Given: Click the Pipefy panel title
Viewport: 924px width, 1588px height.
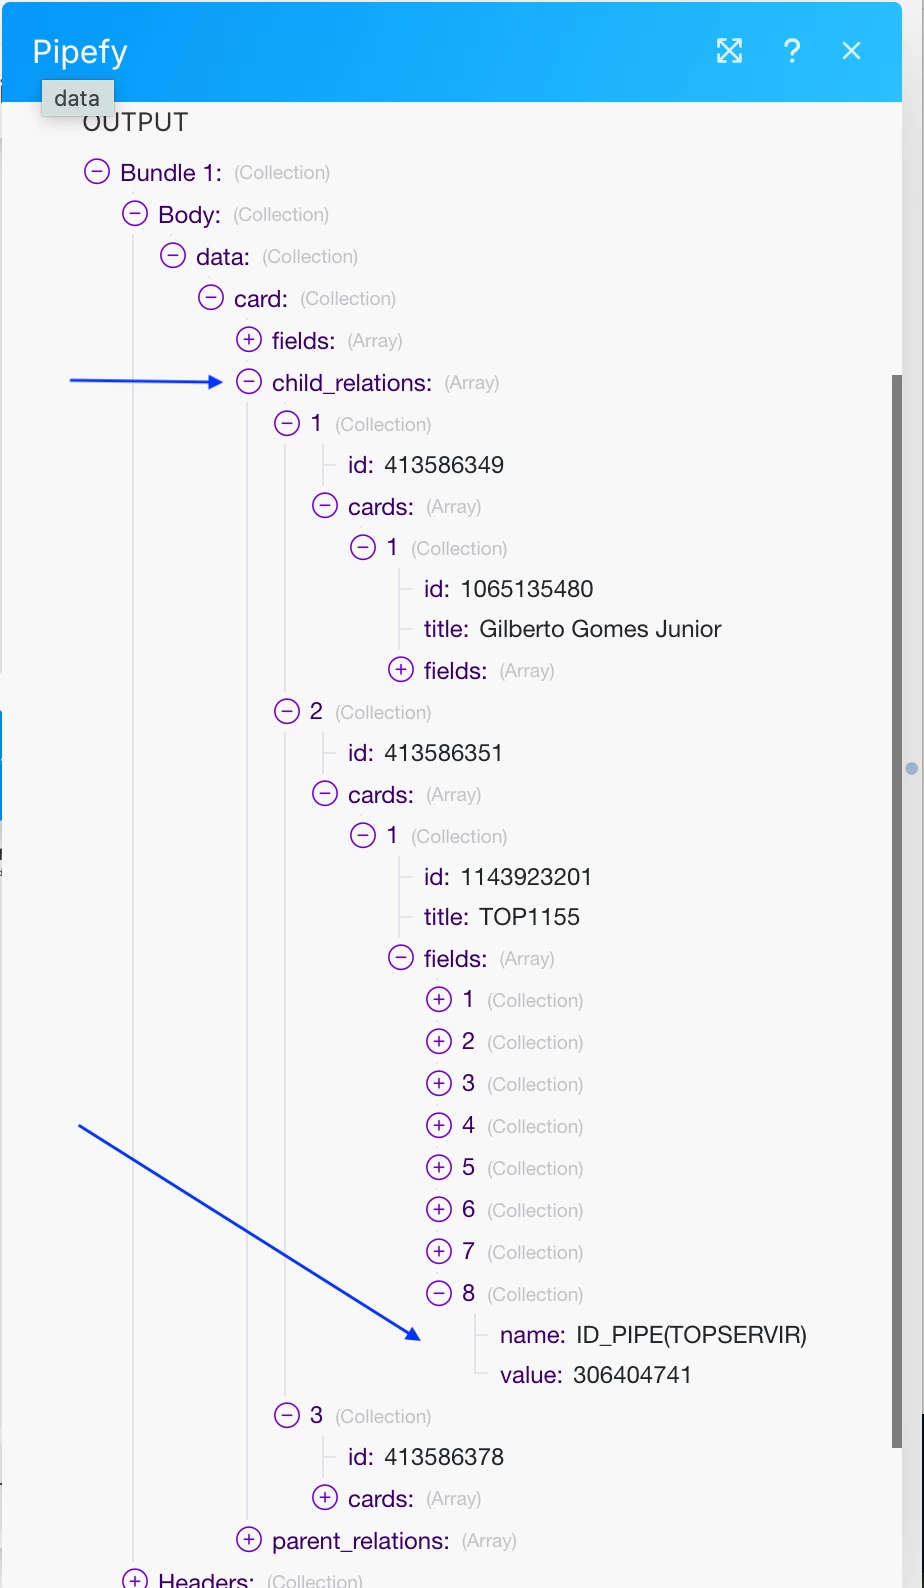Looking at the screenshot, I should pos(80,52).
